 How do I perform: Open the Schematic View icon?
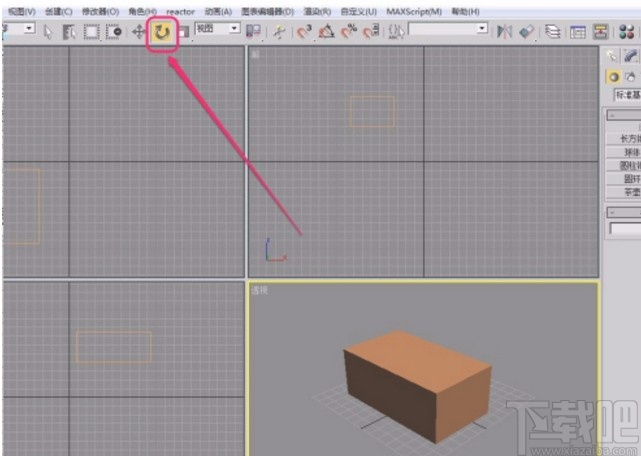click(601, 31)
